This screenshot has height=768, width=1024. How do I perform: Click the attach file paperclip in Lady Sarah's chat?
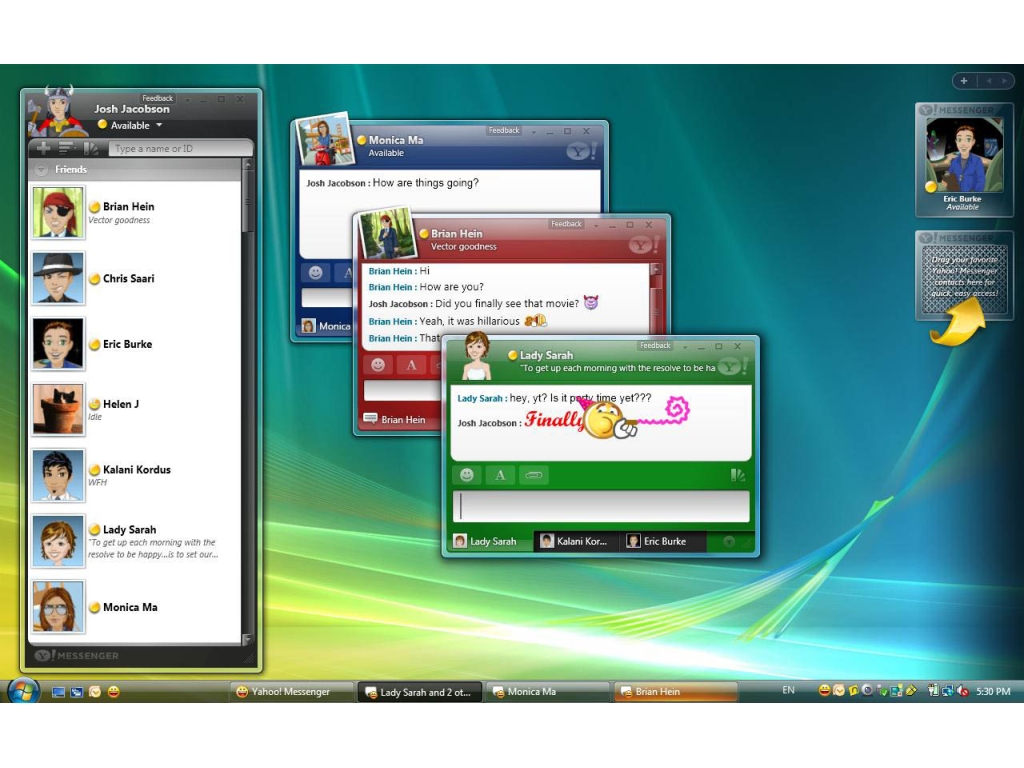pos(534,475)
